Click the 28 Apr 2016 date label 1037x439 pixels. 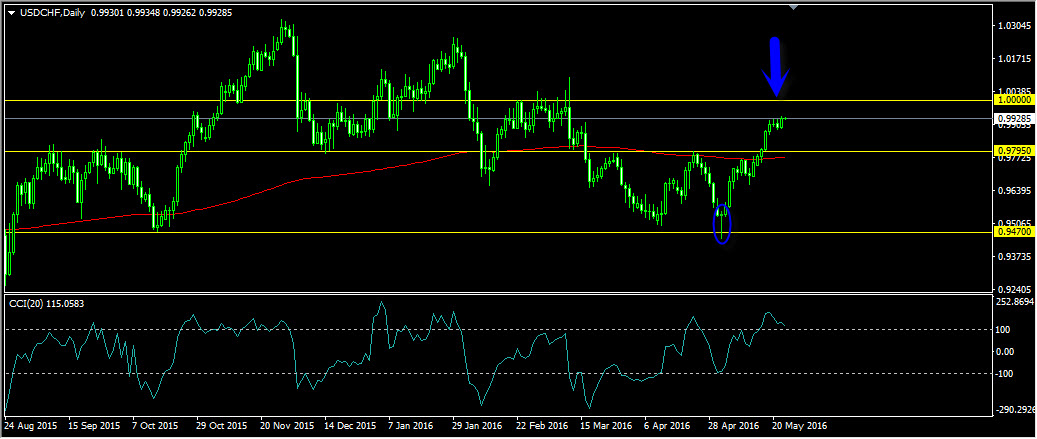735,426
